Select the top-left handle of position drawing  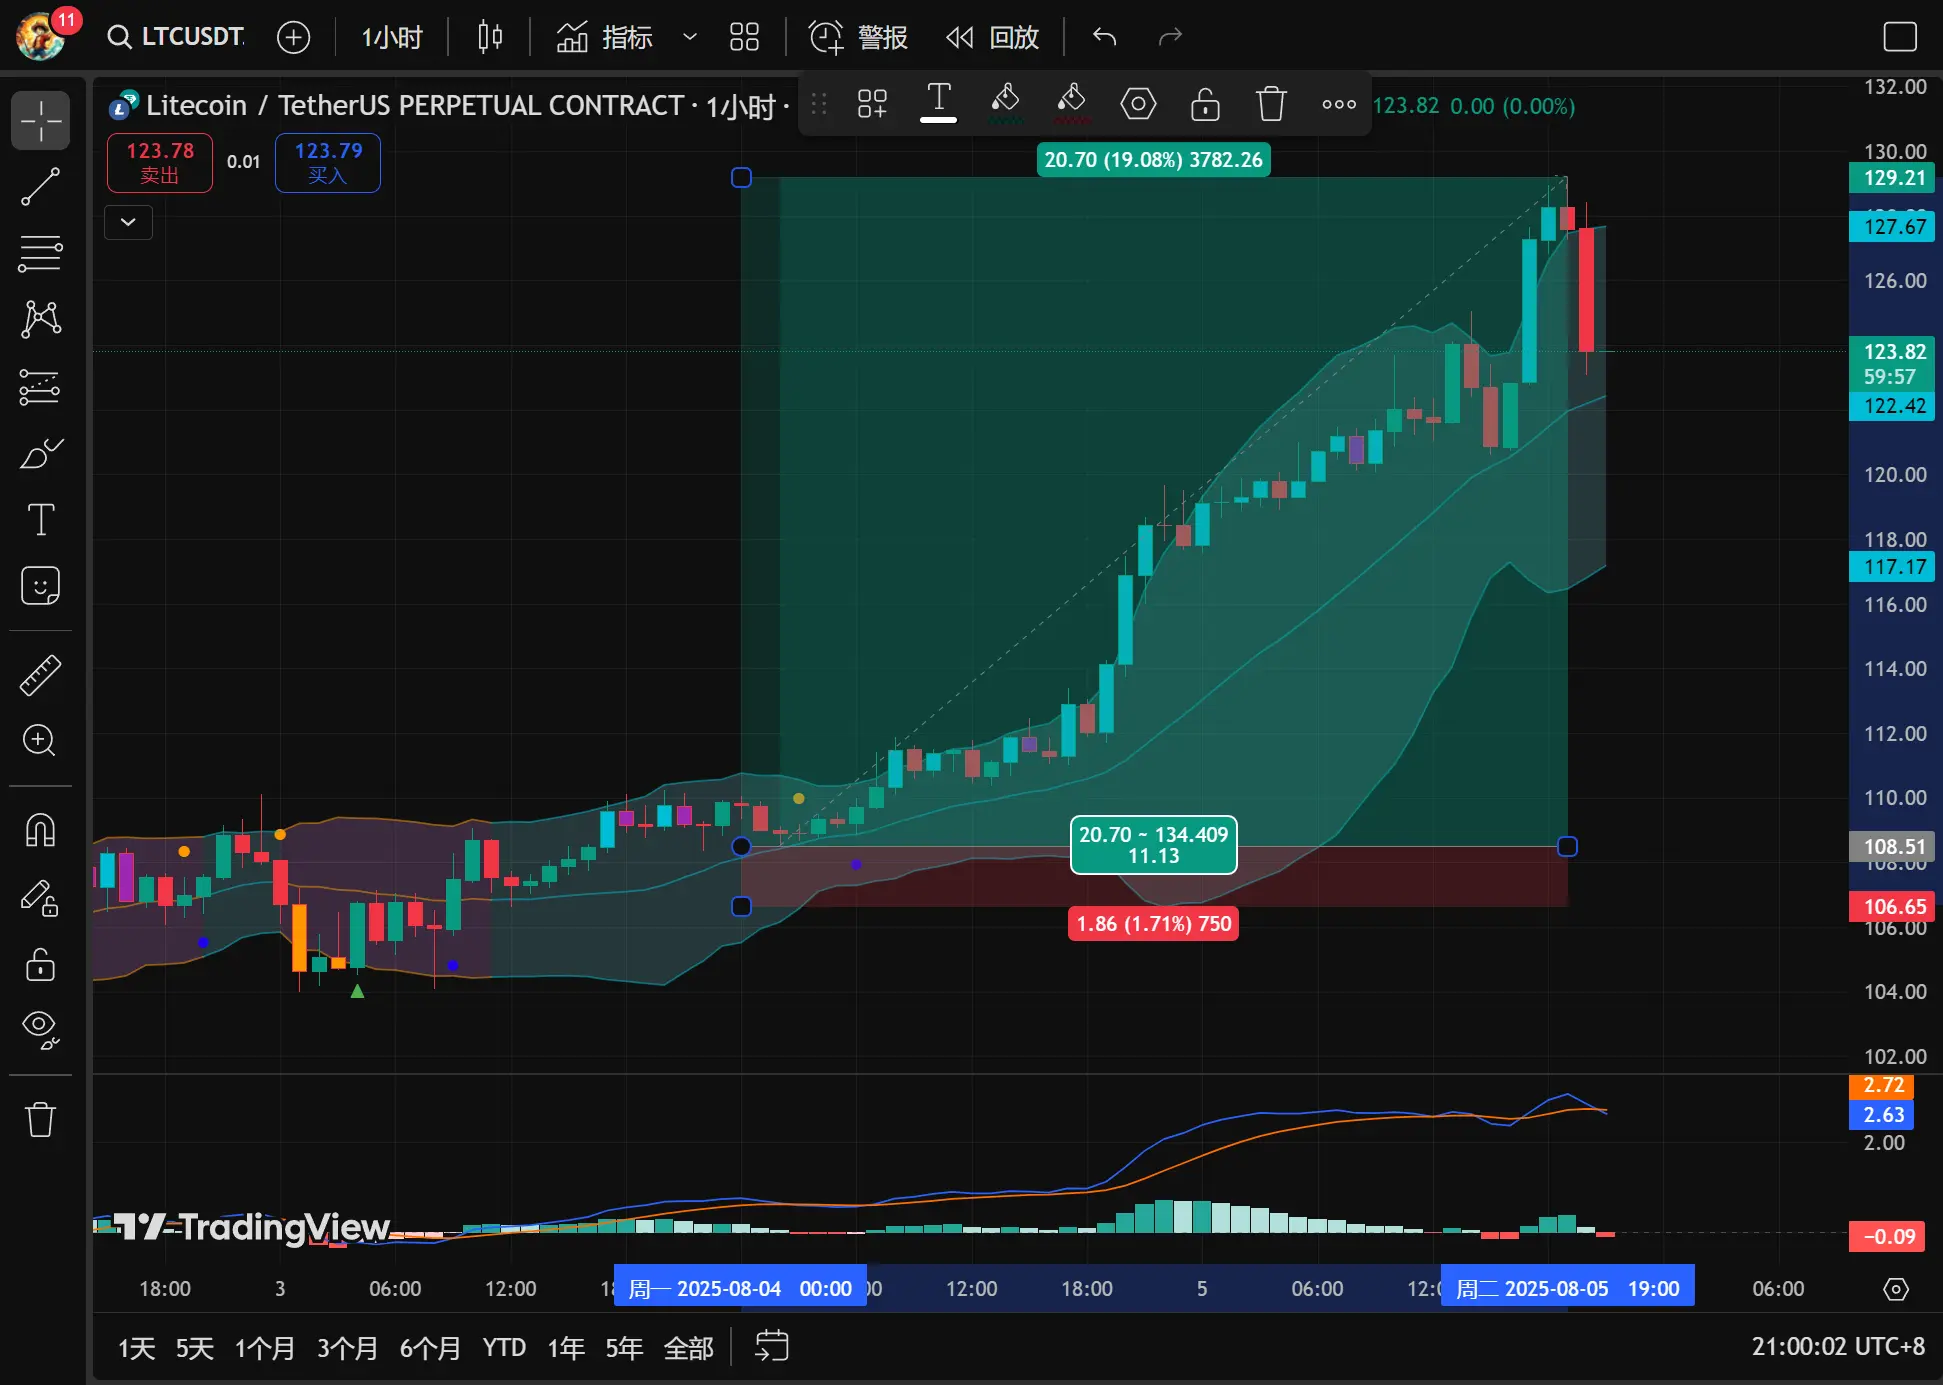tap(741, 178)
